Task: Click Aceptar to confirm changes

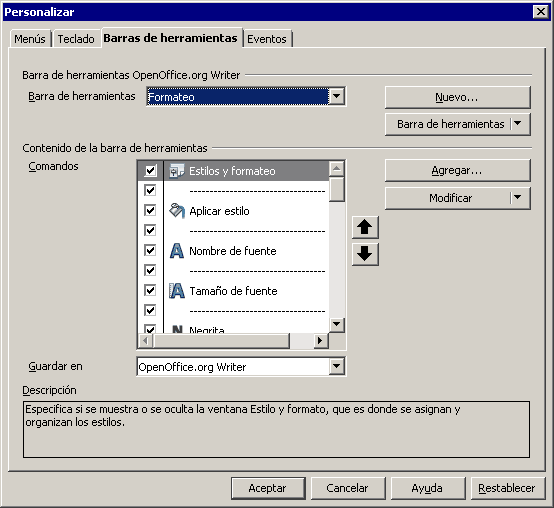Action: tap(268, 488)
